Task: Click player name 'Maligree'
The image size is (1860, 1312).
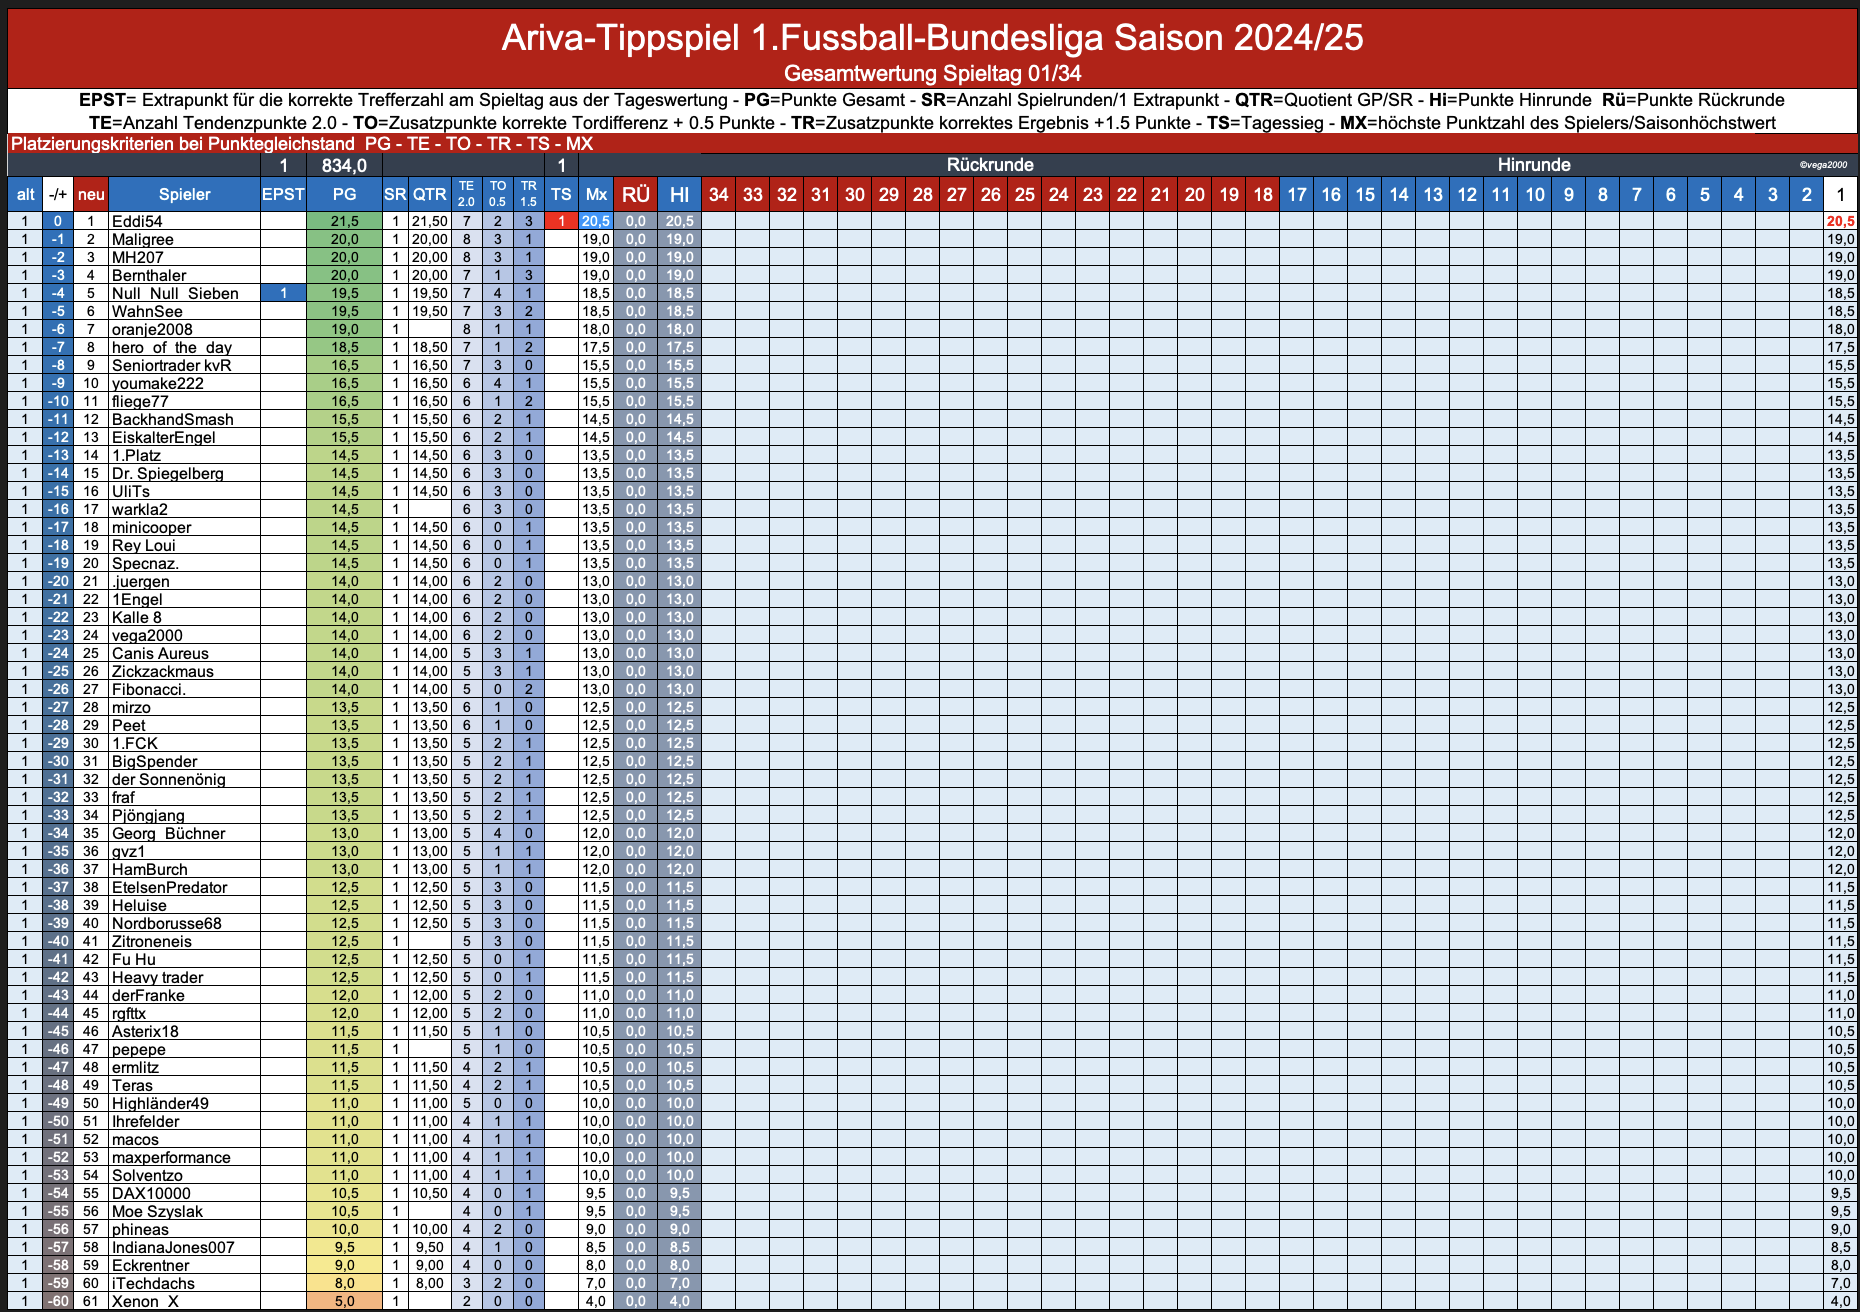Action: point(143,239)
